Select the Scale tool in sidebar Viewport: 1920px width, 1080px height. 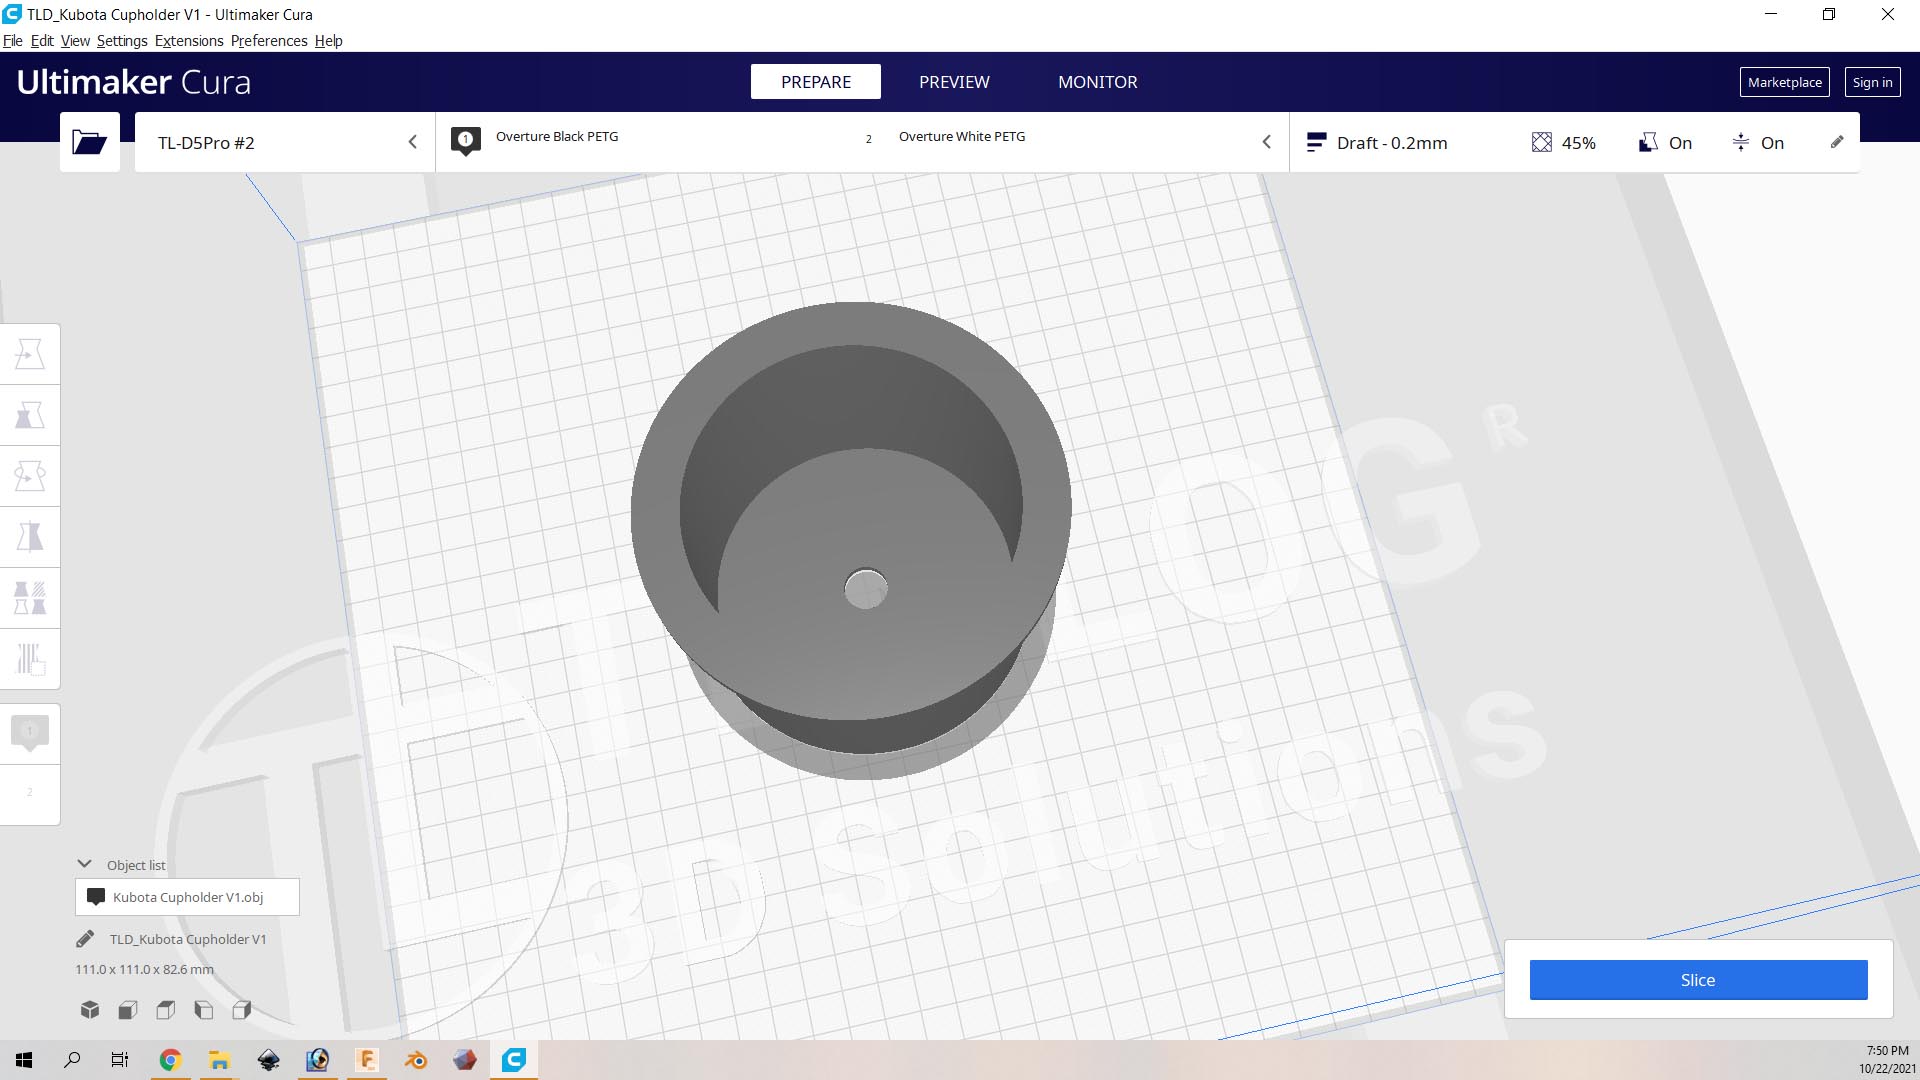pos(30,415)
